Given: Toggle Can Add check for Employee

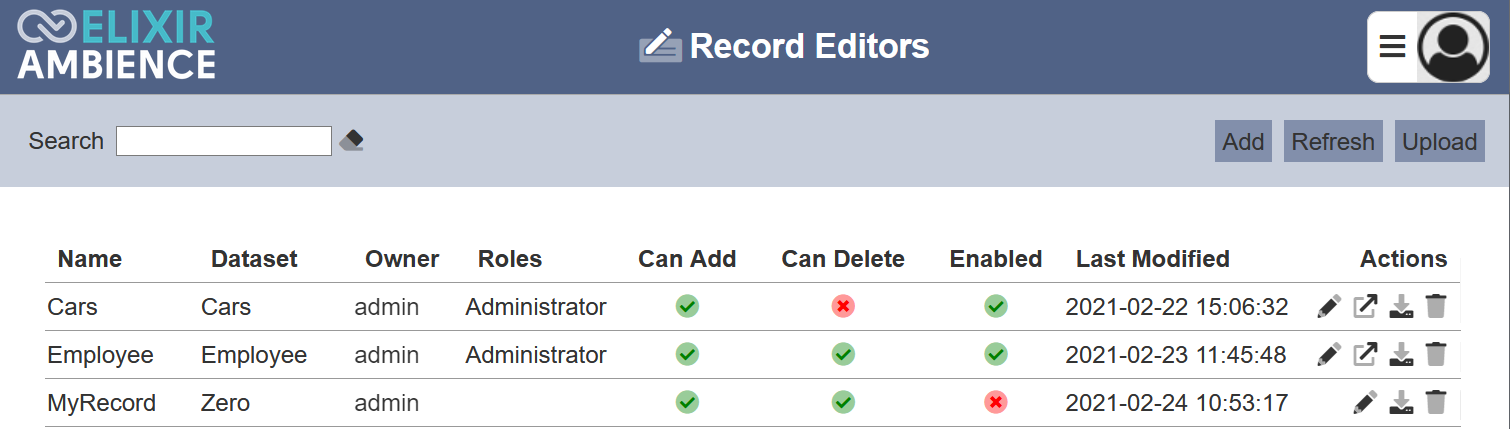Looking at the screenshot, I should [x=687, y=354].
